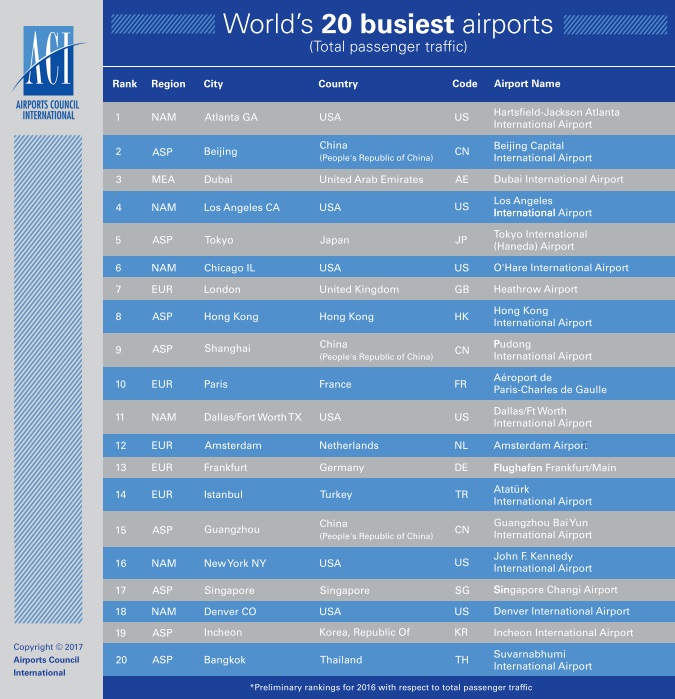Select the 'Frankfurt' city cell

[x=226, y=468]
